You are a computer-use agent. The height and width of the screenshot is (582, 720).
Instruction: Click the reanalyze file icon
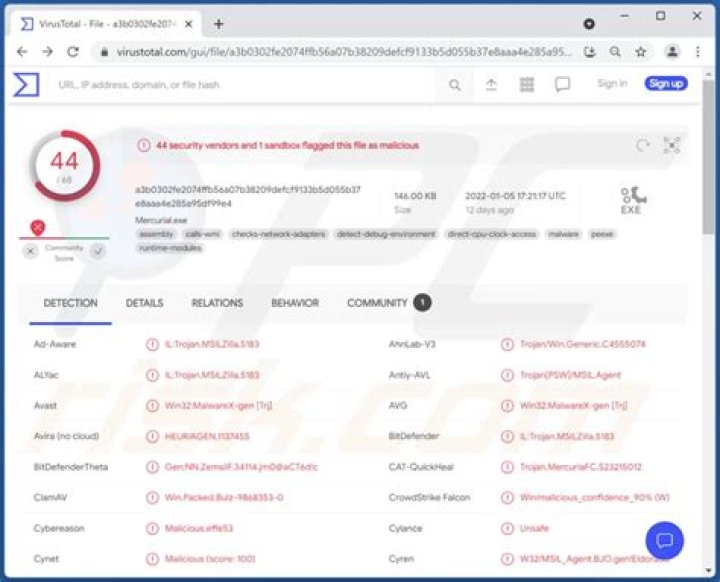coord(643,146)
